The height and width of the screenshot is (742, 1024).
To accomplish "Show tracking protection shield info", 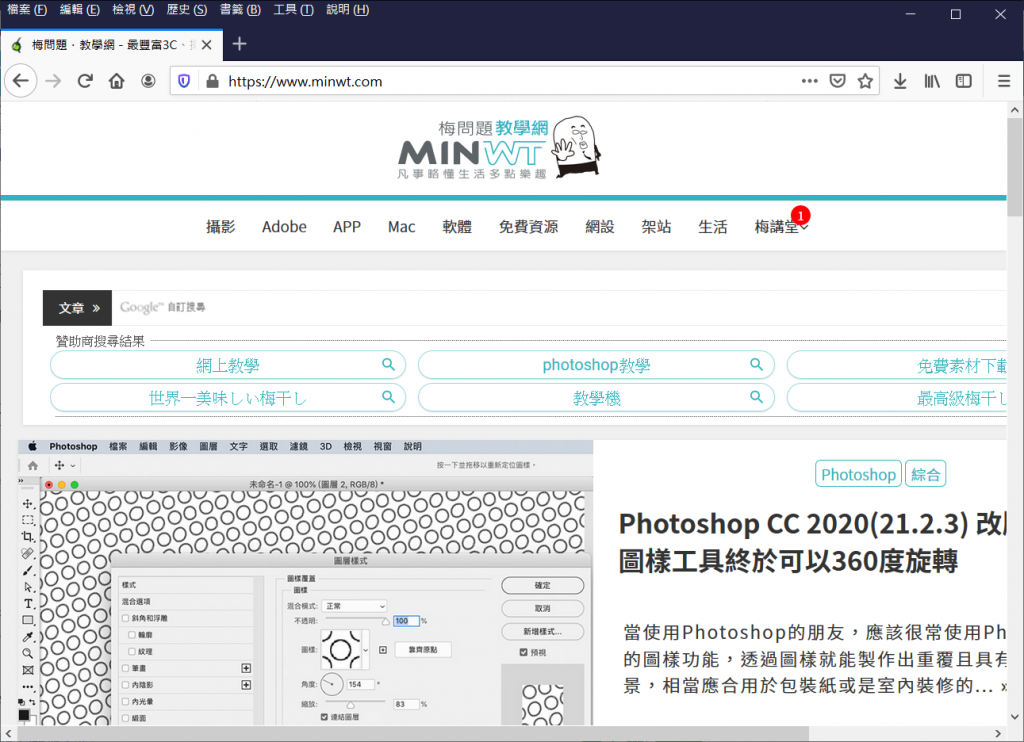I will pyautogui.click(x=184, y=81).
